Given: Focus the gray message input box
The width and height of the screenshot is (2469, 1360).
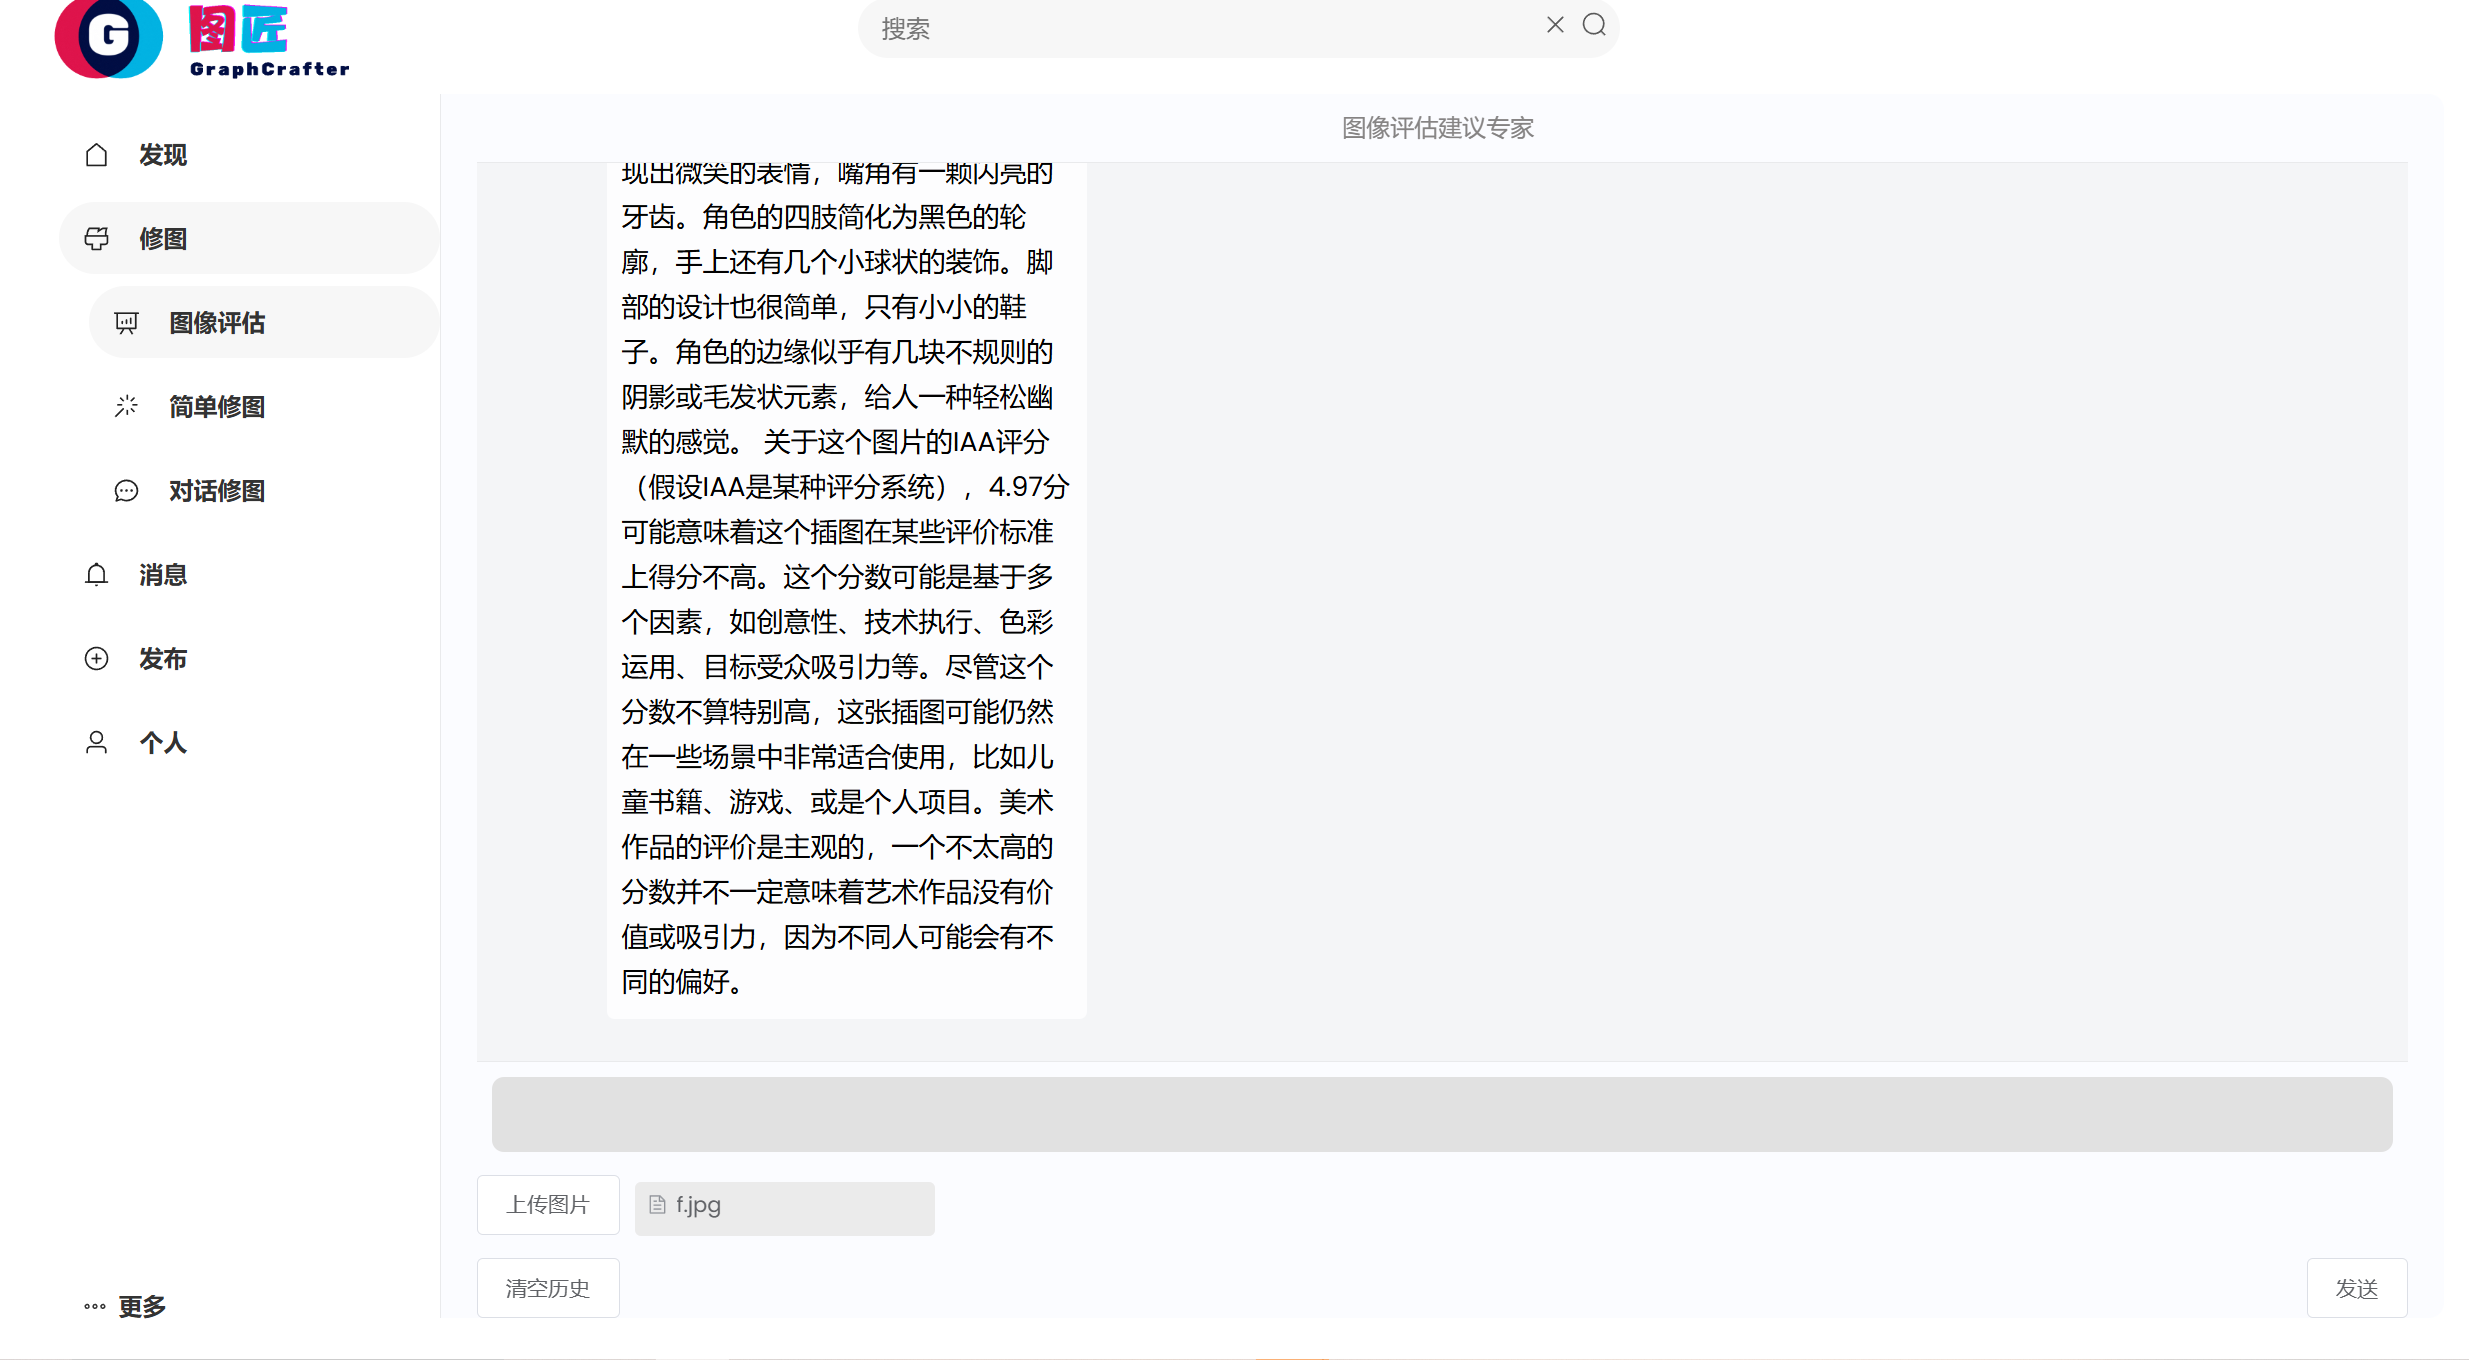Looking at the screenshot, I should [x=1441, y=1114].
